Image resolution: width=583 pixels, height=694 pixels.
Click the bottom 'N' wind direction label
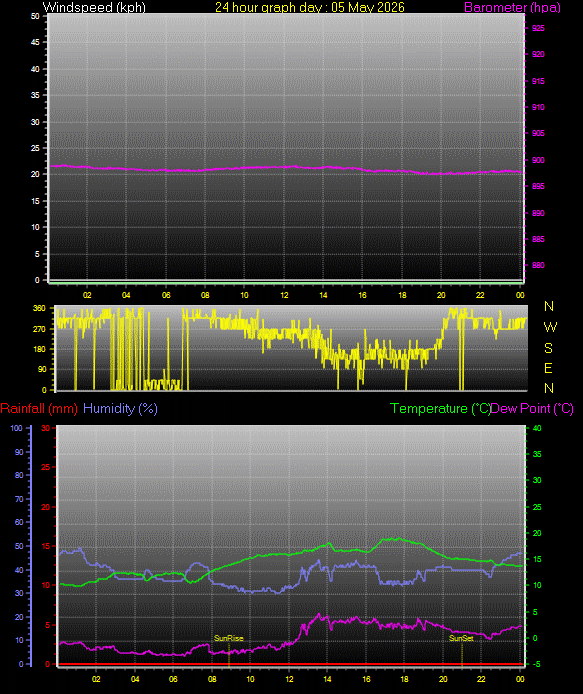549,388
